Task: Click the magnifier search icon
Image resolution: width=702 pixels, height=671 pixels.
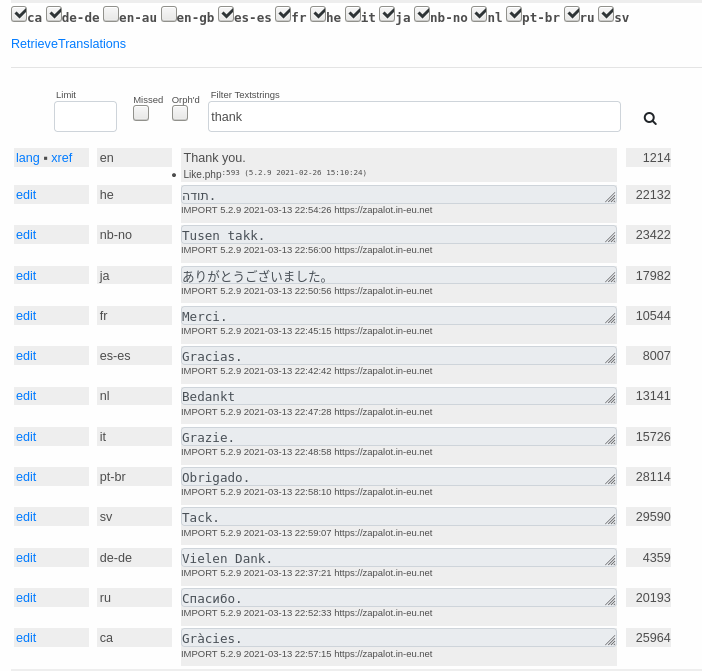Action: (650, 118)
